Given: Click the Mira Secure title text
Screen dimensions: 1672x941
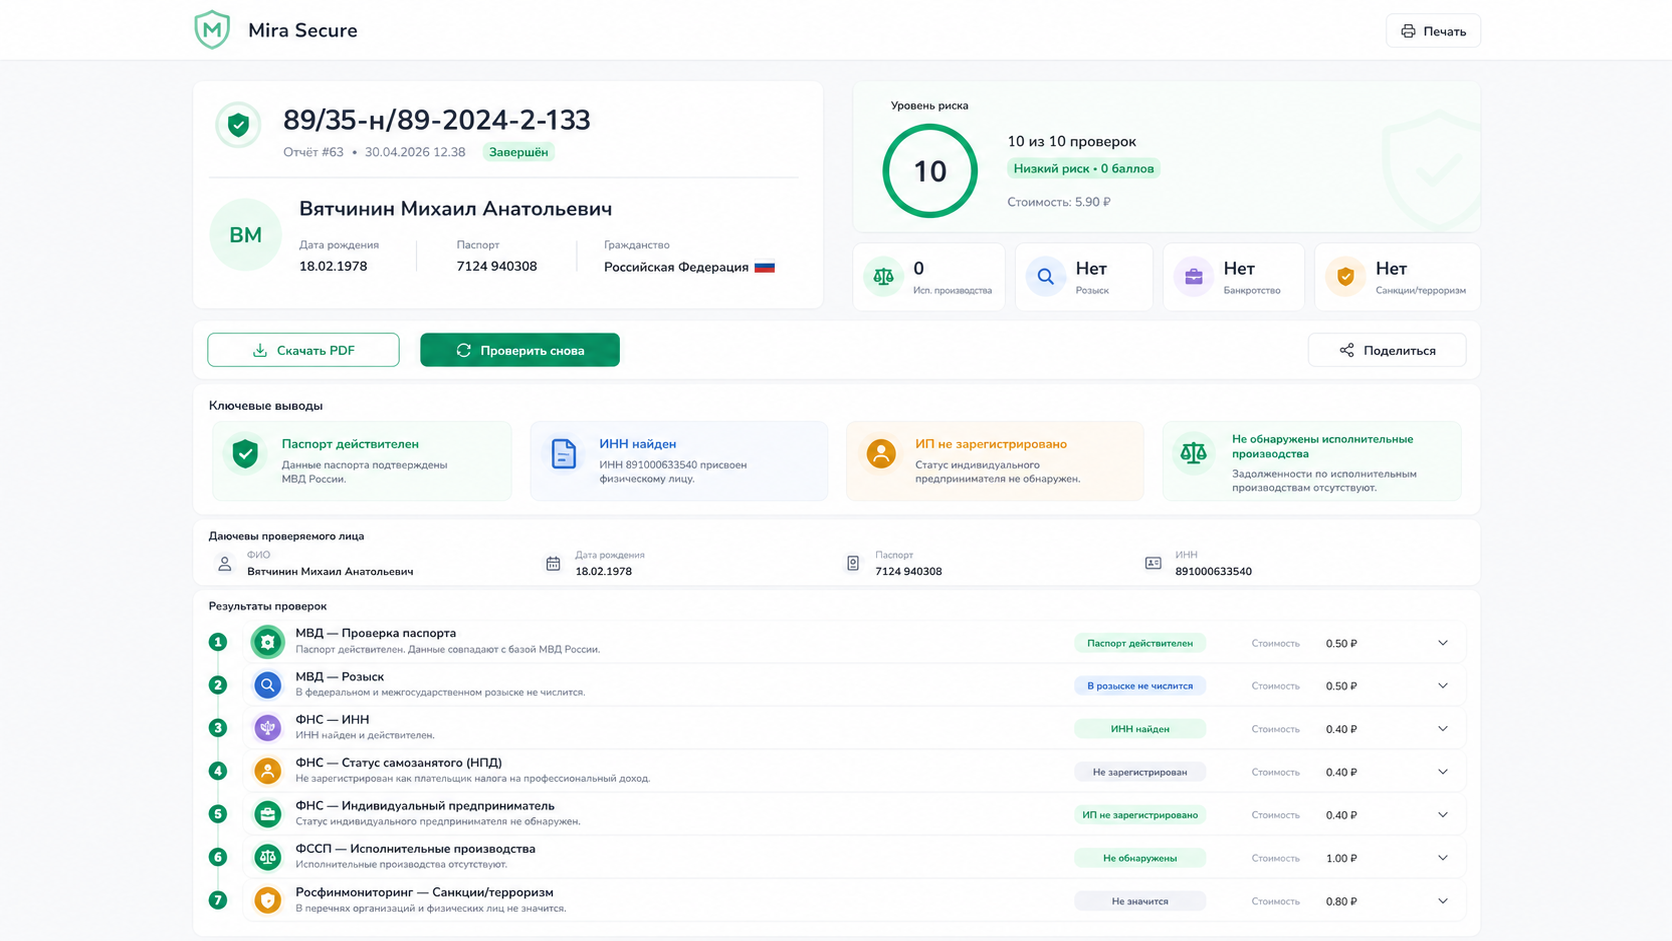Looking at the screenshot, I should (x=303, y=30).
